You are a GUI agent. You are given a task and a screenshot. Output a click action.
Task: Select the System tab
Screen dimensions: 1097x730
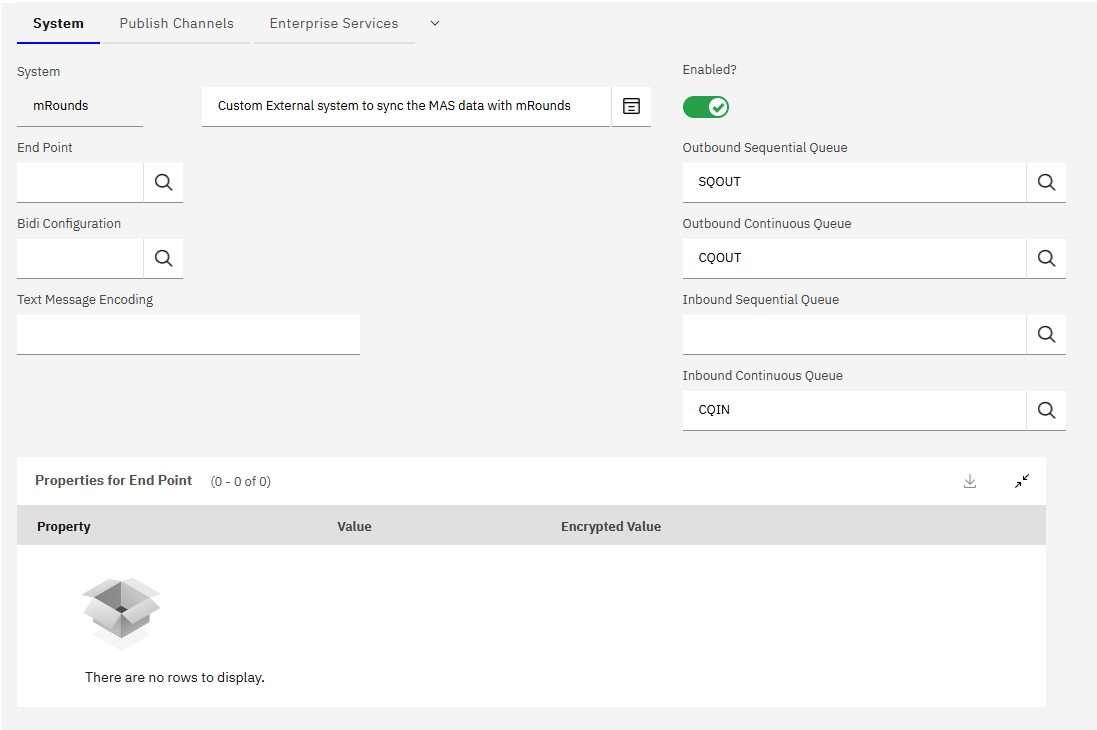point(58,23)
